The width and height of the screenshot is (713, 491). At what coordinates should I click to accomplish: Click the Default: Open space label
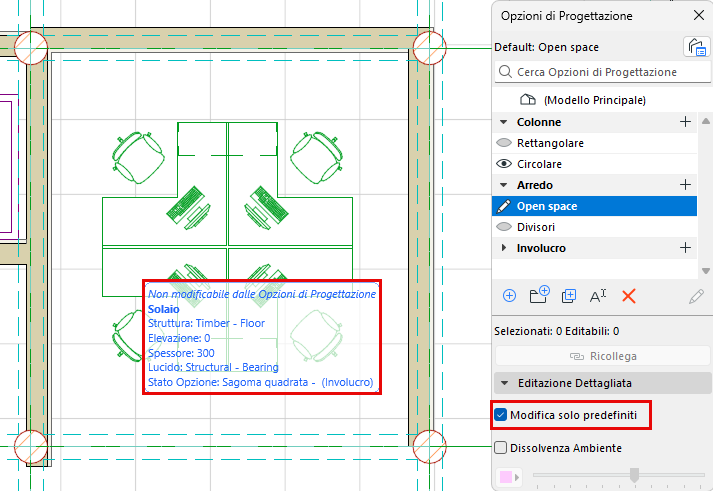[546, 47]
